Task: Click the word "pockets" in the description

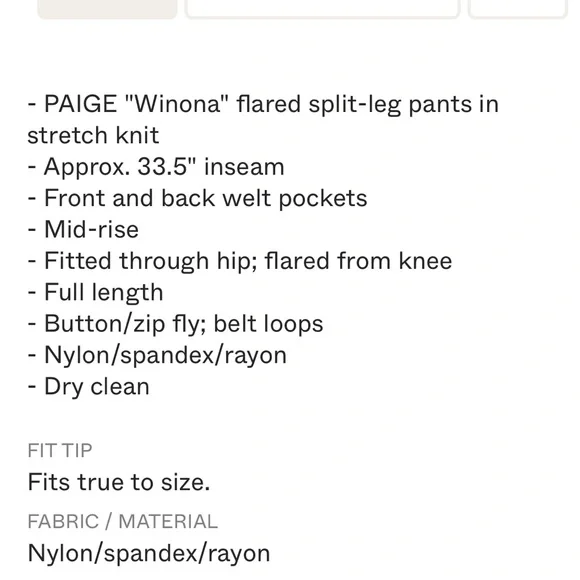Action: (323, 198)
